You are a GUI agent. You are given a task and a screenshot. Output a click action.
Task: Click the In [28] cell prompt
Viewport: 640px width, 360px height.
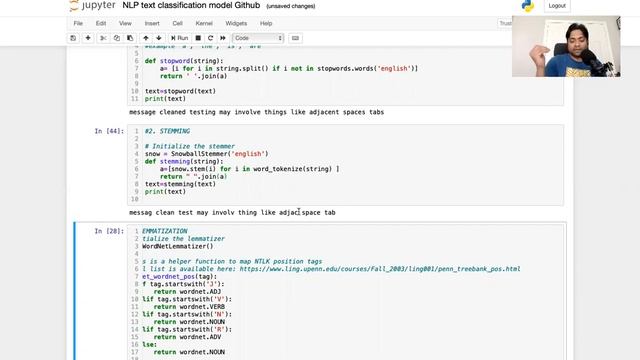click(x=109, y=231)
